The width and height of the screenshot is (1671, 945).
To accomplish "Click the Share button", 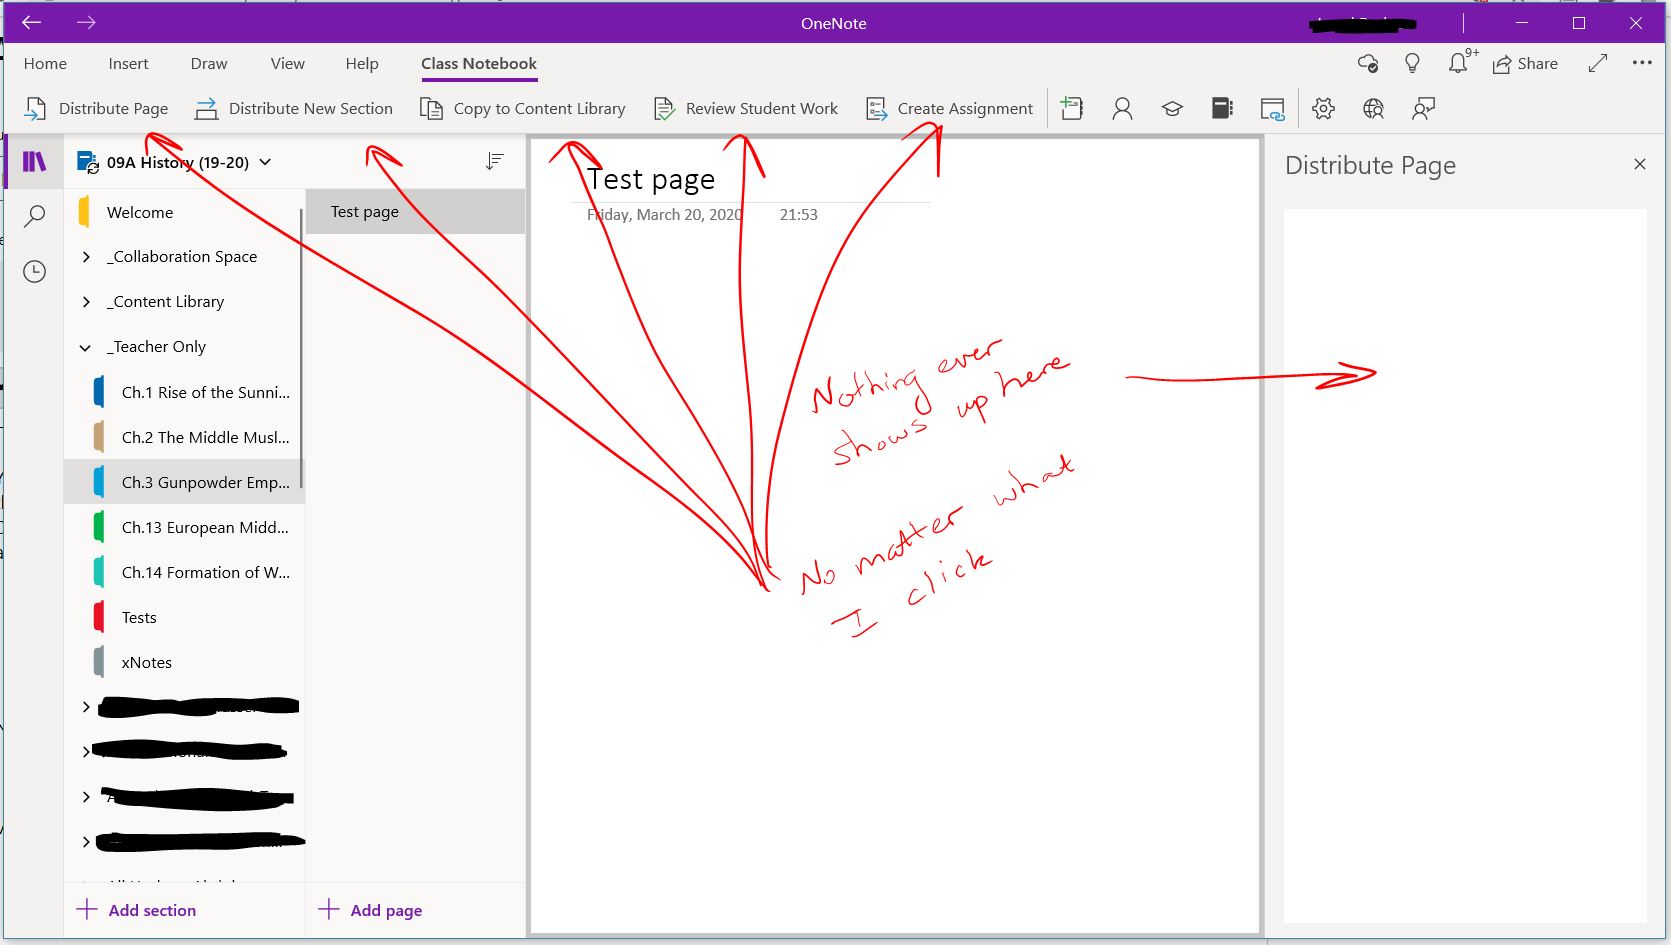I will click(x=1525, y=63).
